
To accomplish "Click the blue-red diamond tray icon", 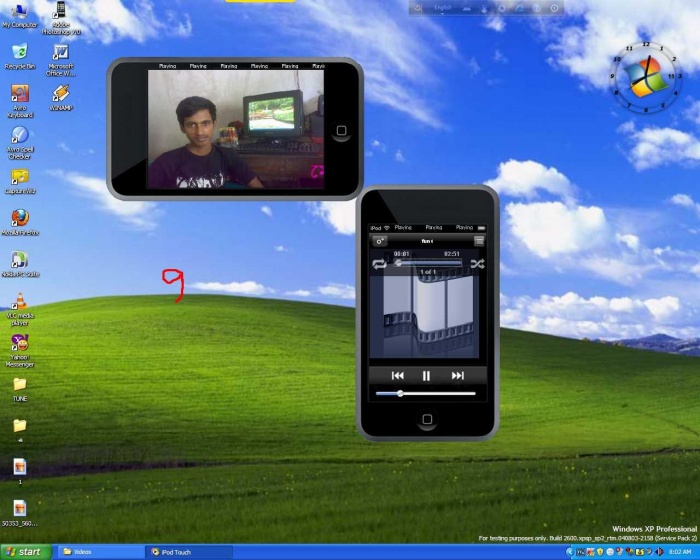I will pyautogui.click(x=658, y=552).
